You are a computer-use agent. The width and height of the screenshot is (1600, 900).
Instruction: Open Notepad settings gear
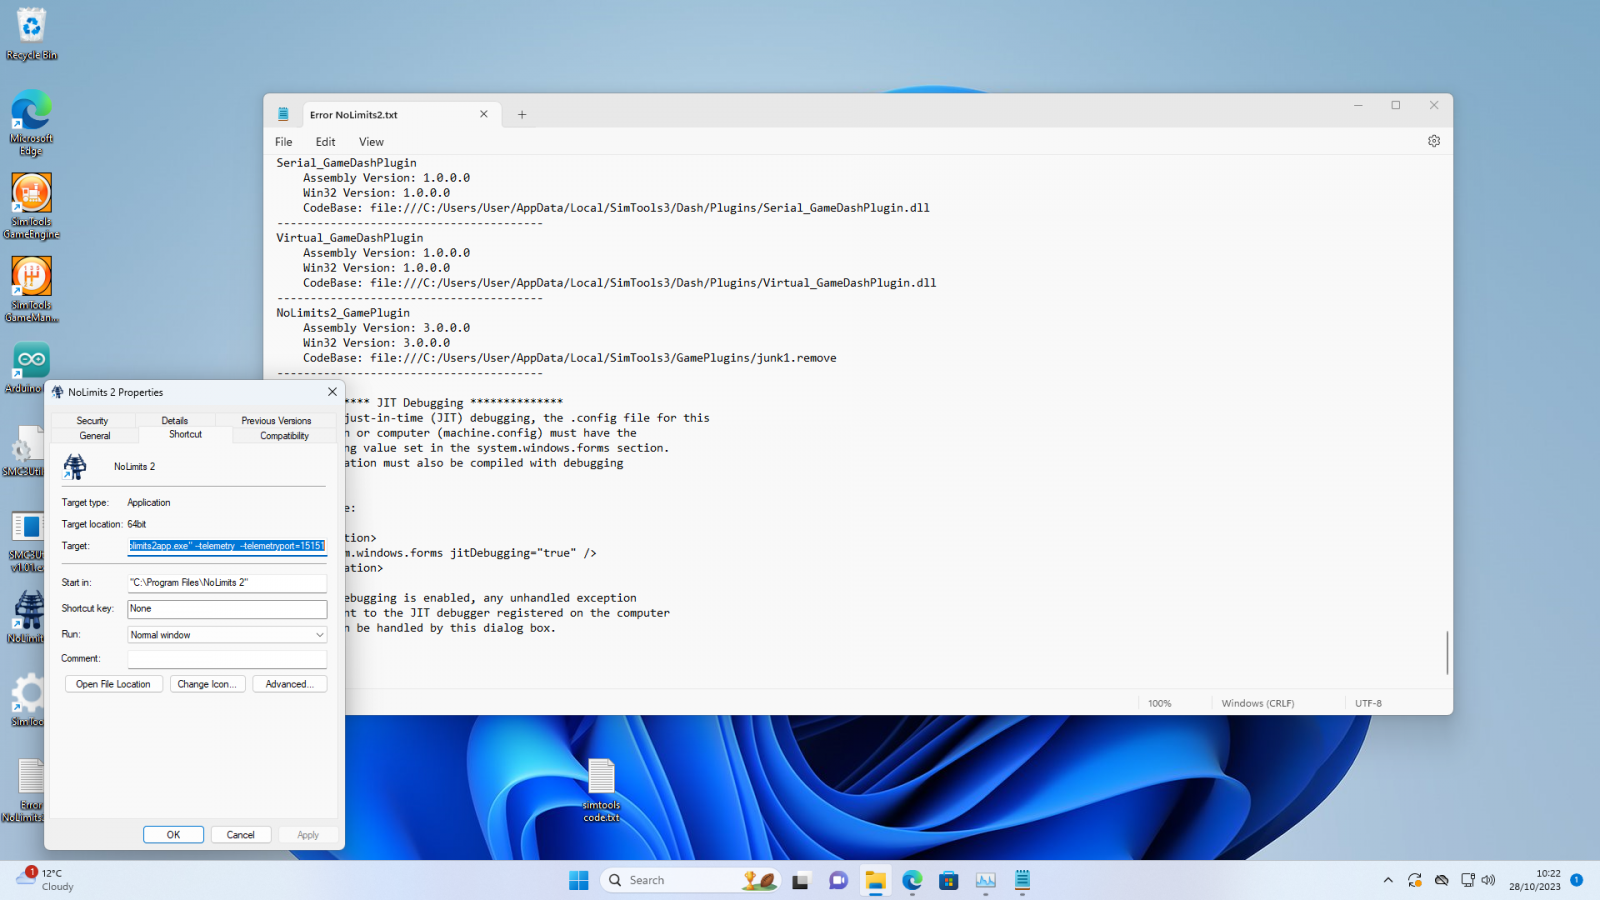tap(1434, 141)
